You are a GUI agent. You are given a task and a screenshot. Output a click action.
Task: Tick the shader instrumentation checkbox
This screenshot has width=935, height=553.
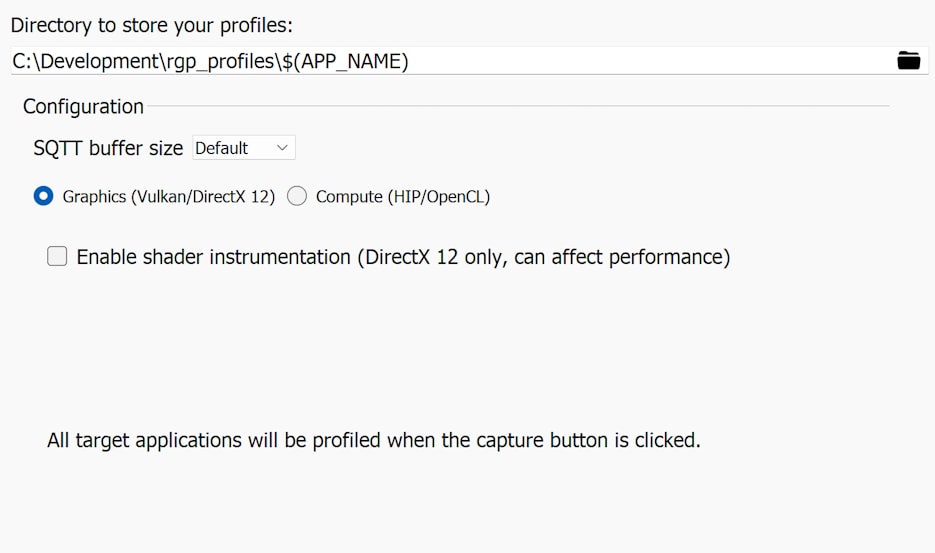(x=58, y=257)
